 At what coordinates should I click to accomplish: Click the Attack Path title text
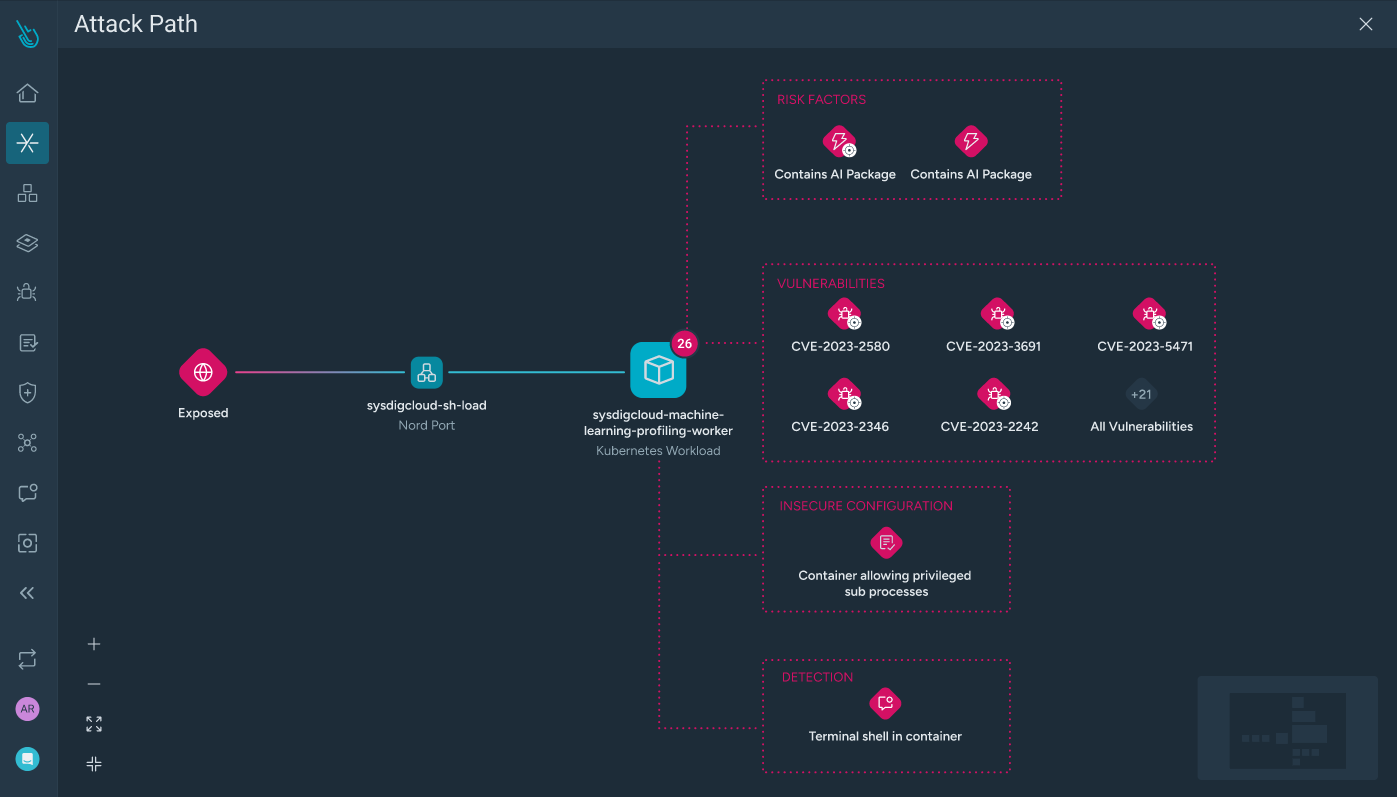coord(136,24)
